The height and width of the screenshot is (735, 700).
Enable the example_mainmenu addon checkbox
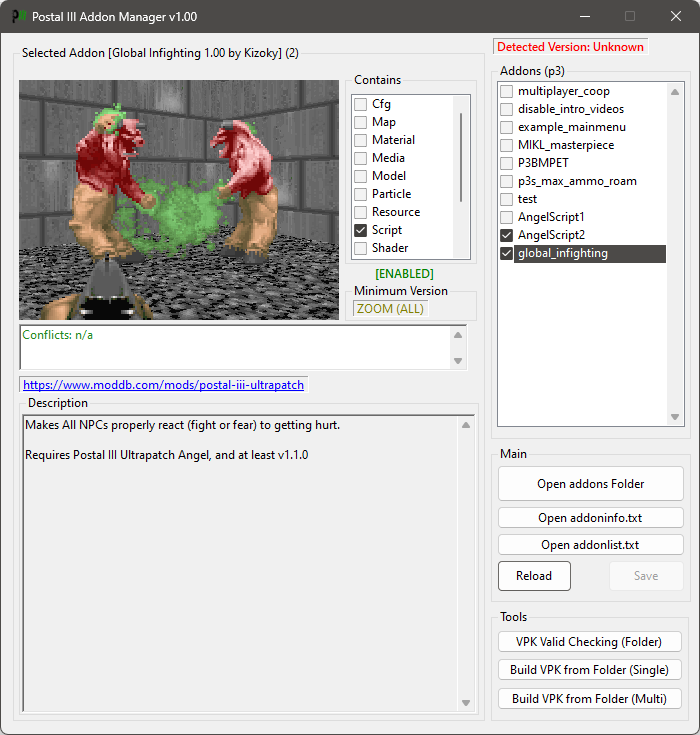(506, 128)
